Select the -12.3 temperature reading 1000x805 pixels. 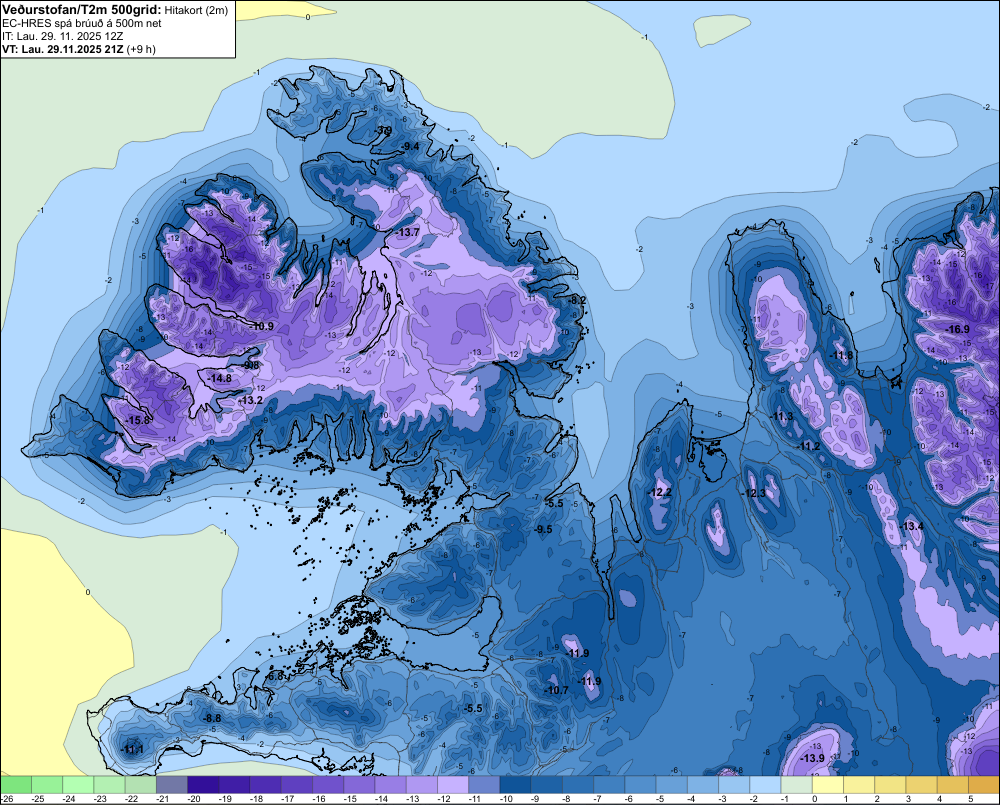click(x=754, y=493)
